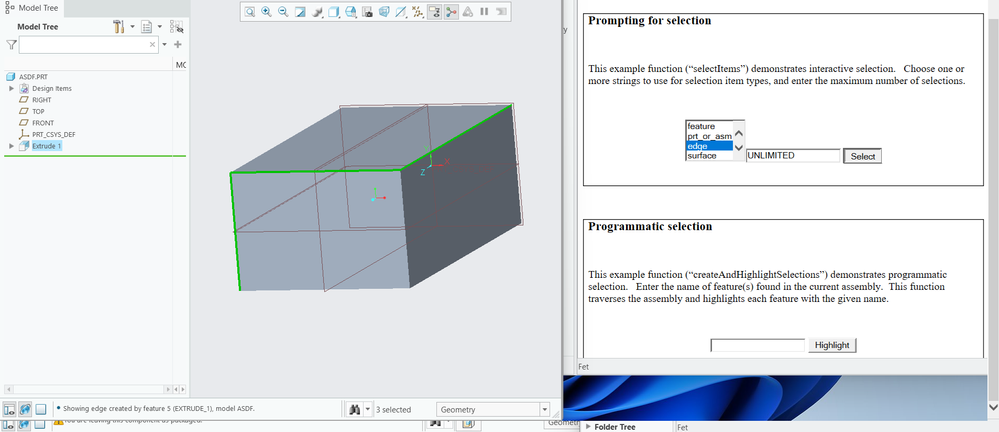The image size is (999, 432).
Task: Click the Repaint screen icon
Action: (x=300, y=12)
